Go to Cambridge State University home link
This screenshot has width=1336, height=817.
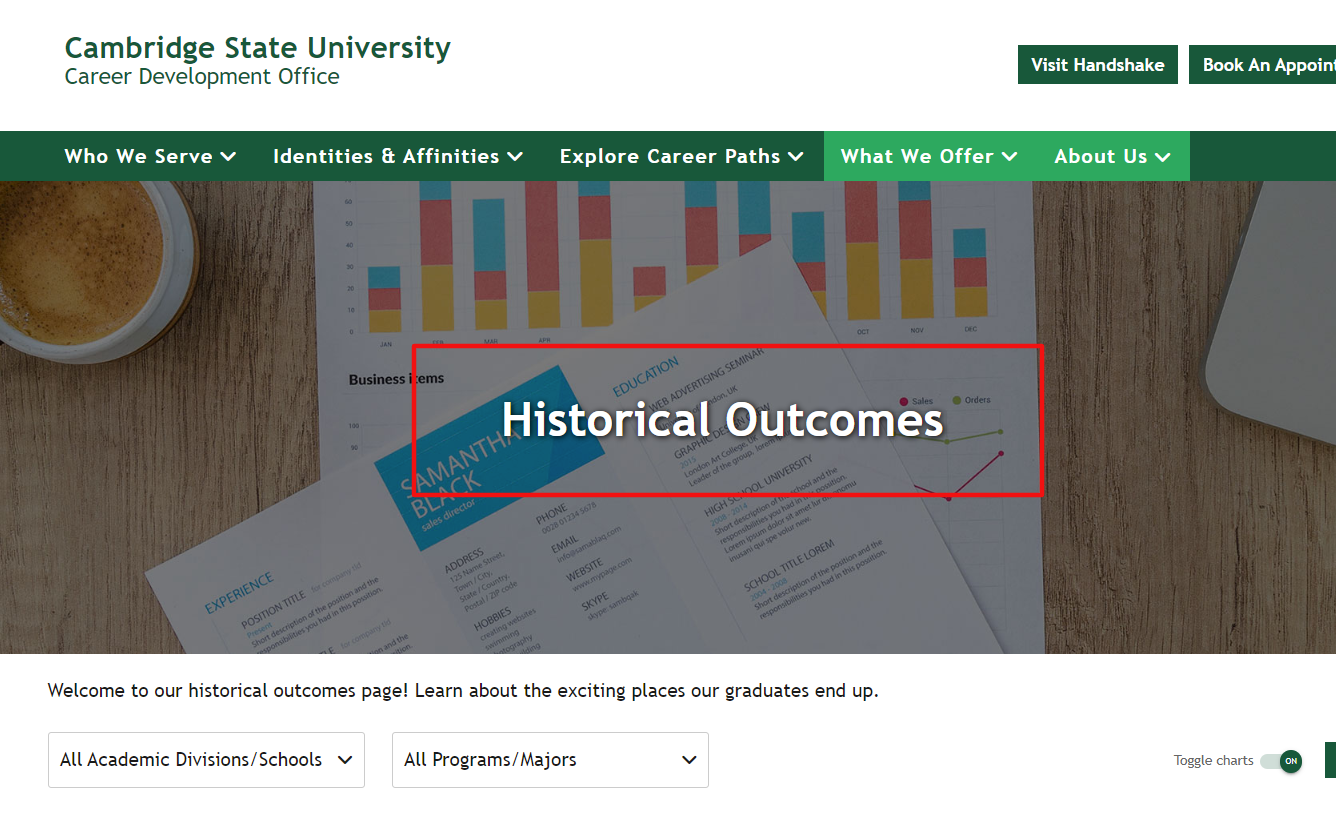click(x=257, y=48)
